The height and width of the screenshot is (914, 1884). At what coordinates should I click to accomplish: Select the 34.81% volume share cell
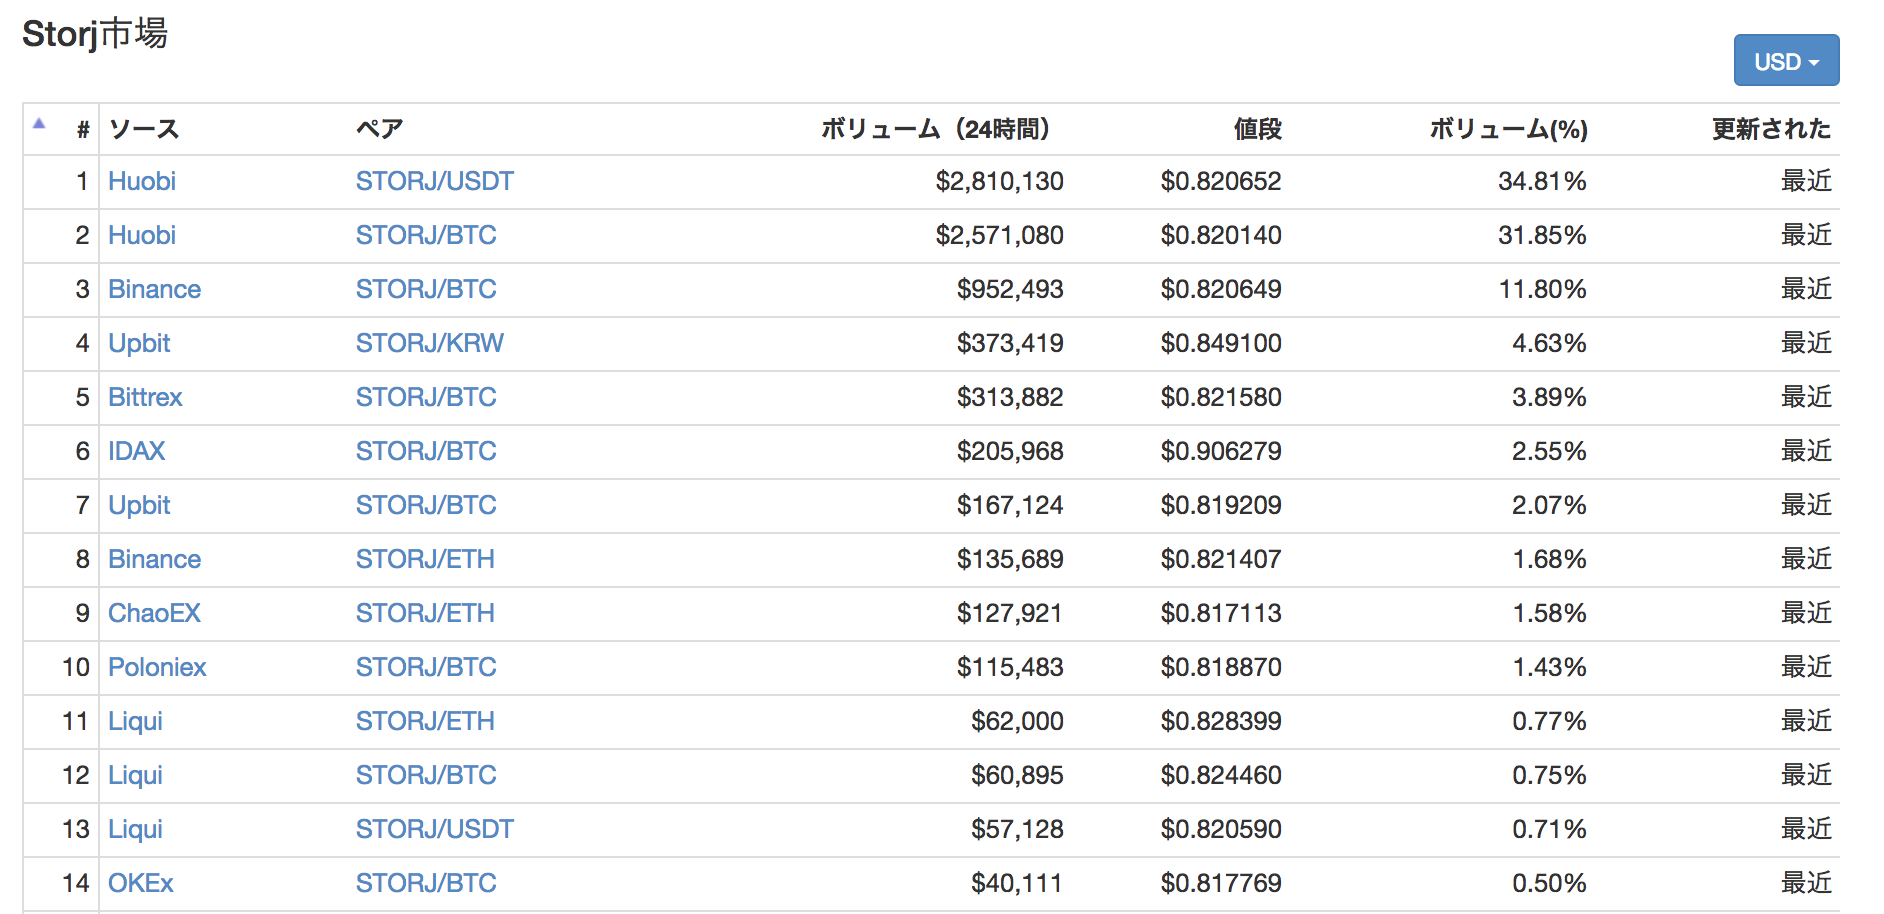pos(1542,181)
